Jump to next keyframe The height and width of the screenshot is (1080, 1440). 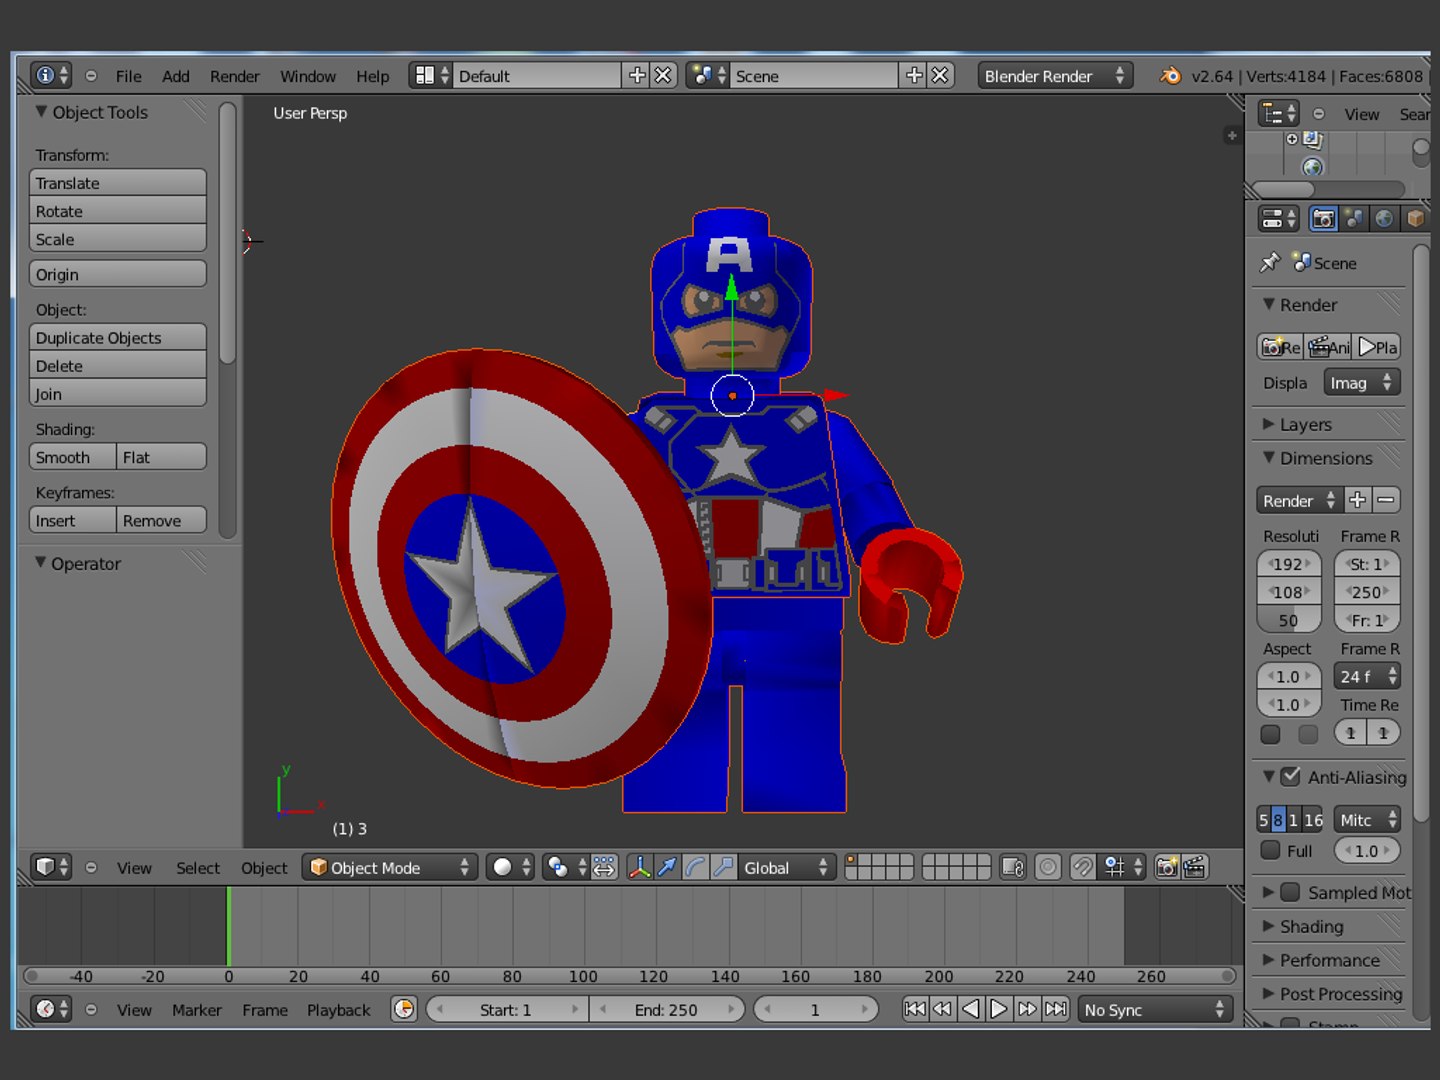click(1027, 1009)
